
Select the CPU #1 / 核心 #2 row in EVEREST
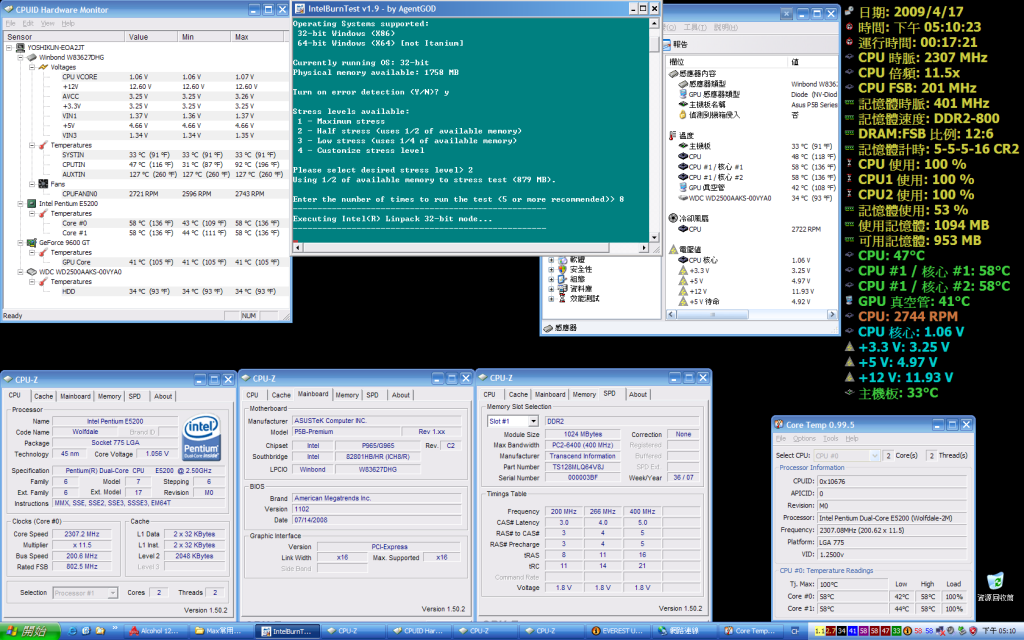tap(752, 177)
